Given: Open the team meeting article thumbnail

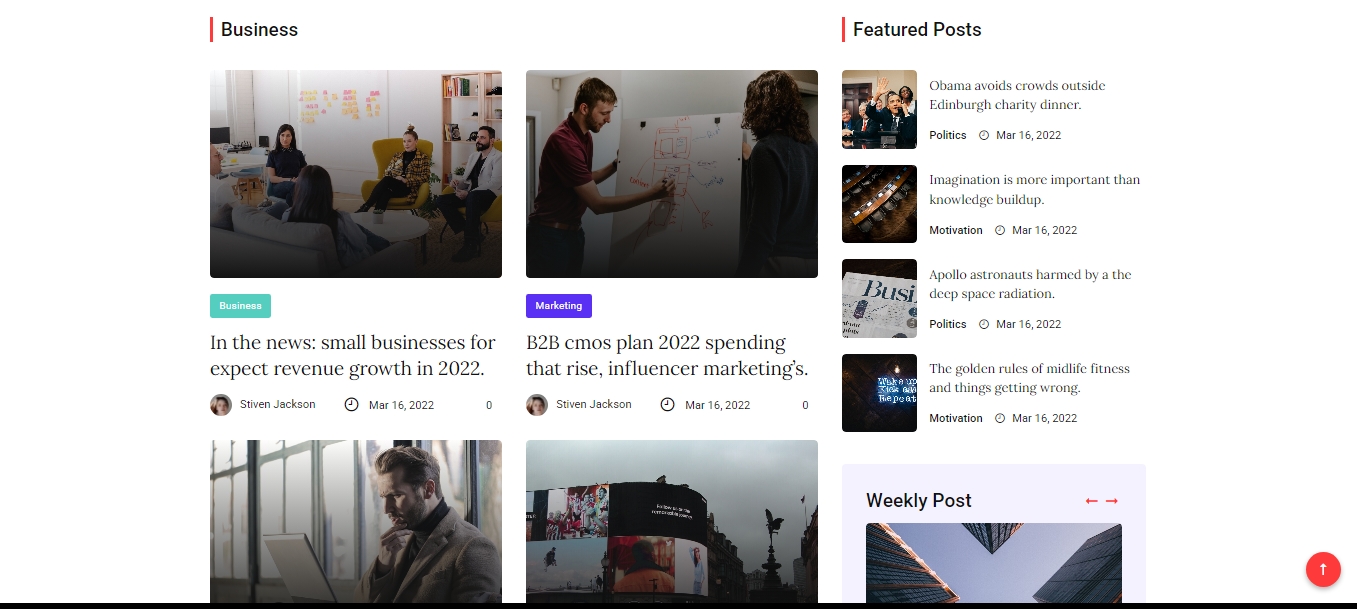Looking at the screenshot, I should click(356, 174).
